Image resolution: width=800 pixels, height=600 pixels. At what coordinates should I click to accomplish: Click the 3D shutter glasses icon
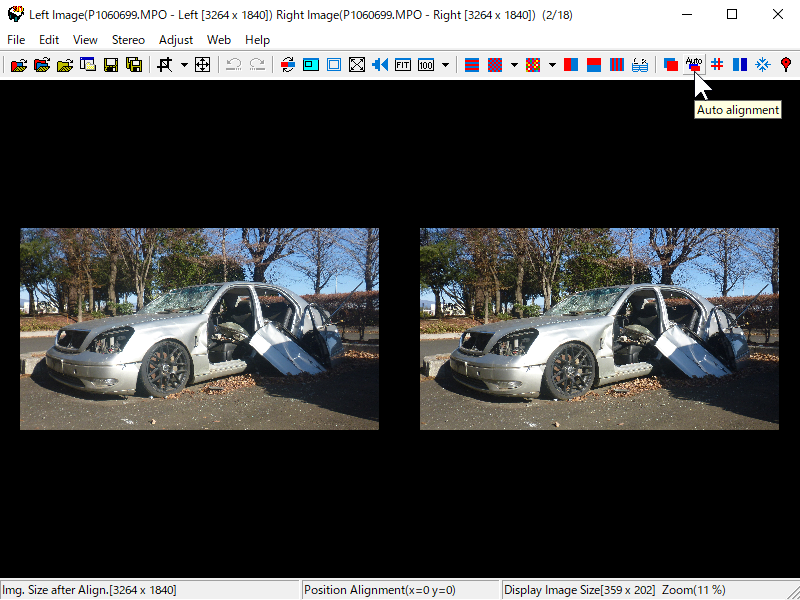[640, 65]
